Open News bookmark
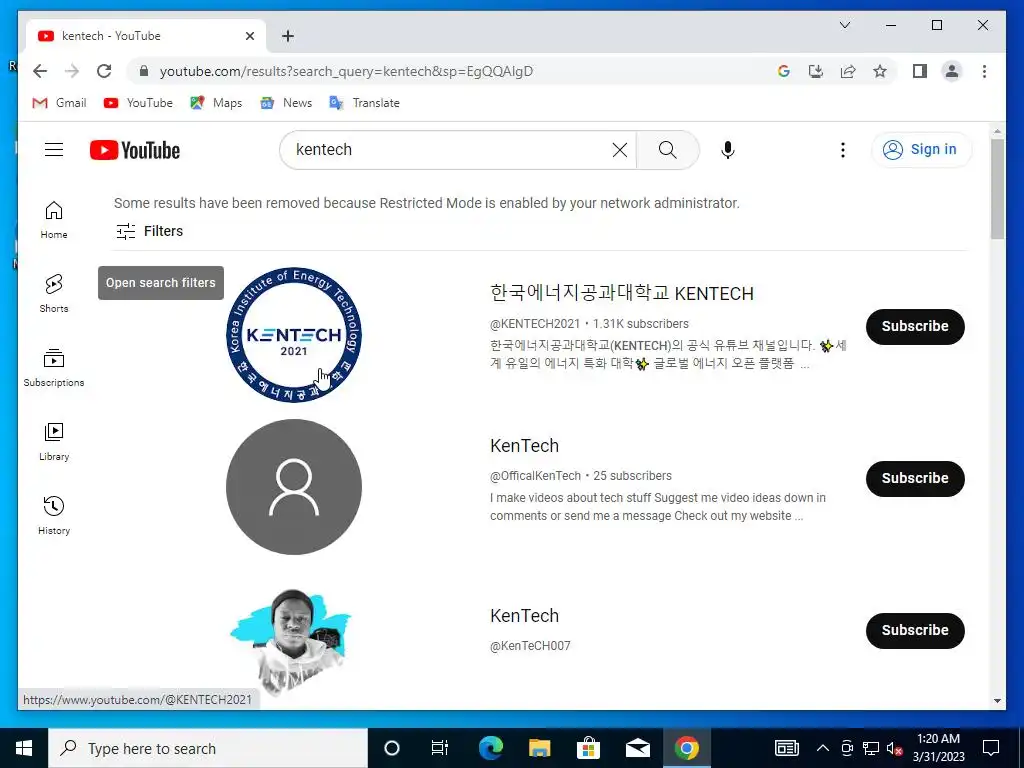Viewport: 1024px width, 768px height. tap(286, 103)
